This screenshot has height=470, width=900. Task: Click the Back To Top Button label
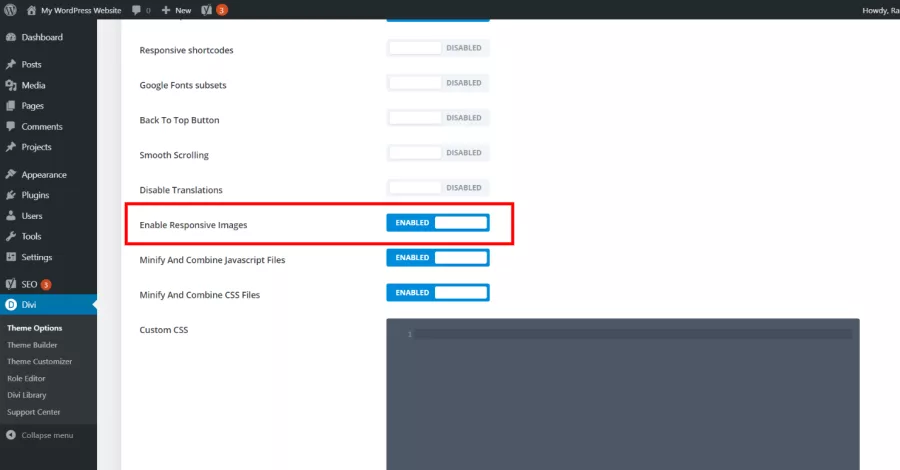click(179, 120)
